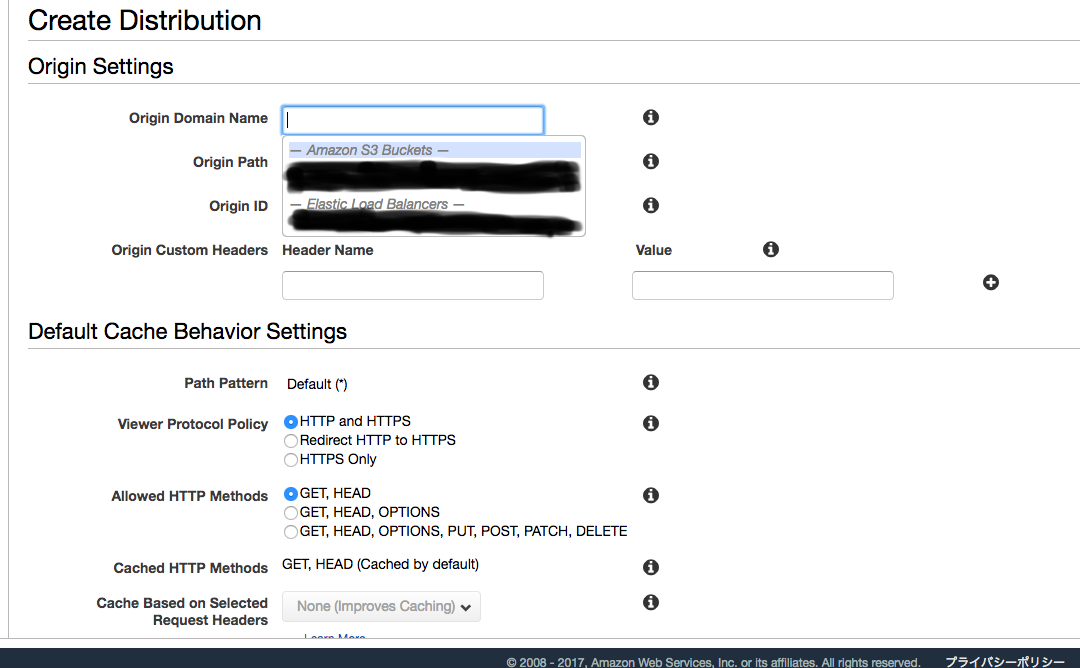The image size is (1080, 668).
Task: Click info icon for Cache Based on Headers
Action: [x=651, y=603]
